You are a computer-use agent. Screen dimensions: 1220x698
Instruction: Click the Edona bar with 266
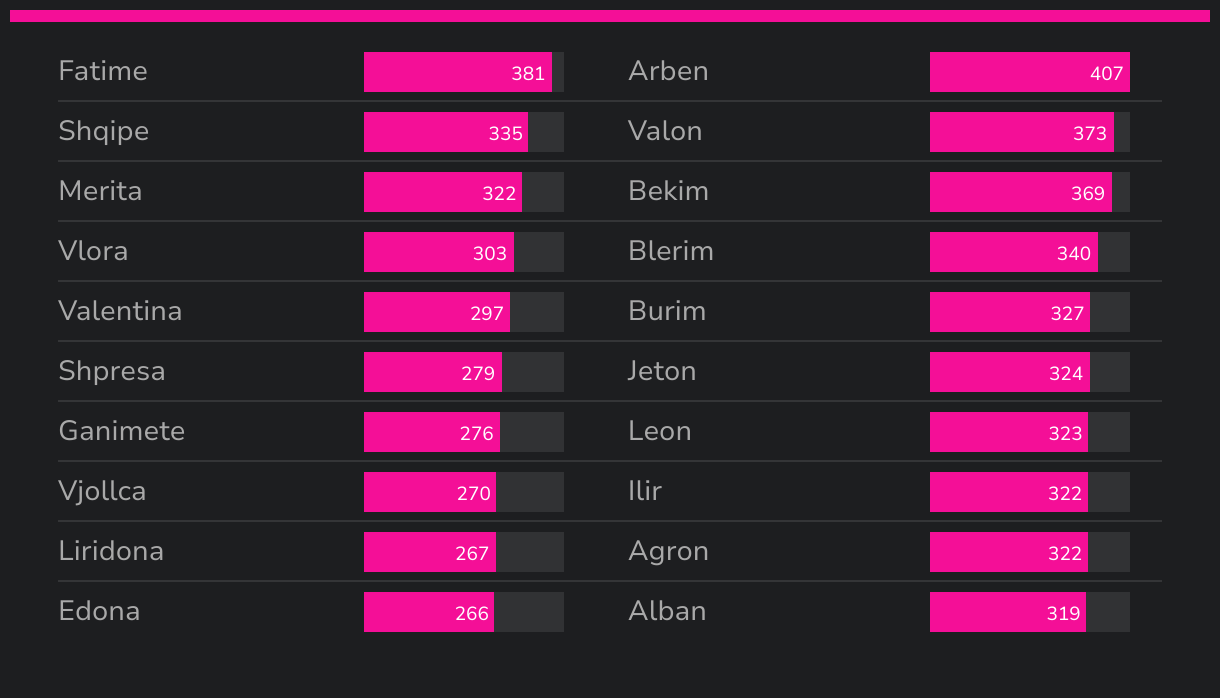[x=429, y=612]
